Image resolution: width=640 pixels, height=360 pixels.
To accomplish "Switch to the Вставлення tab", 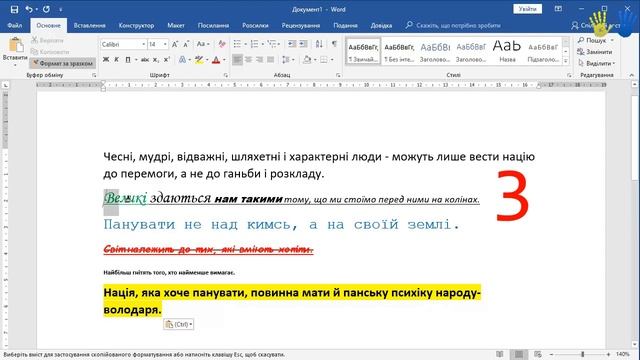I will [x=89, y=25].
